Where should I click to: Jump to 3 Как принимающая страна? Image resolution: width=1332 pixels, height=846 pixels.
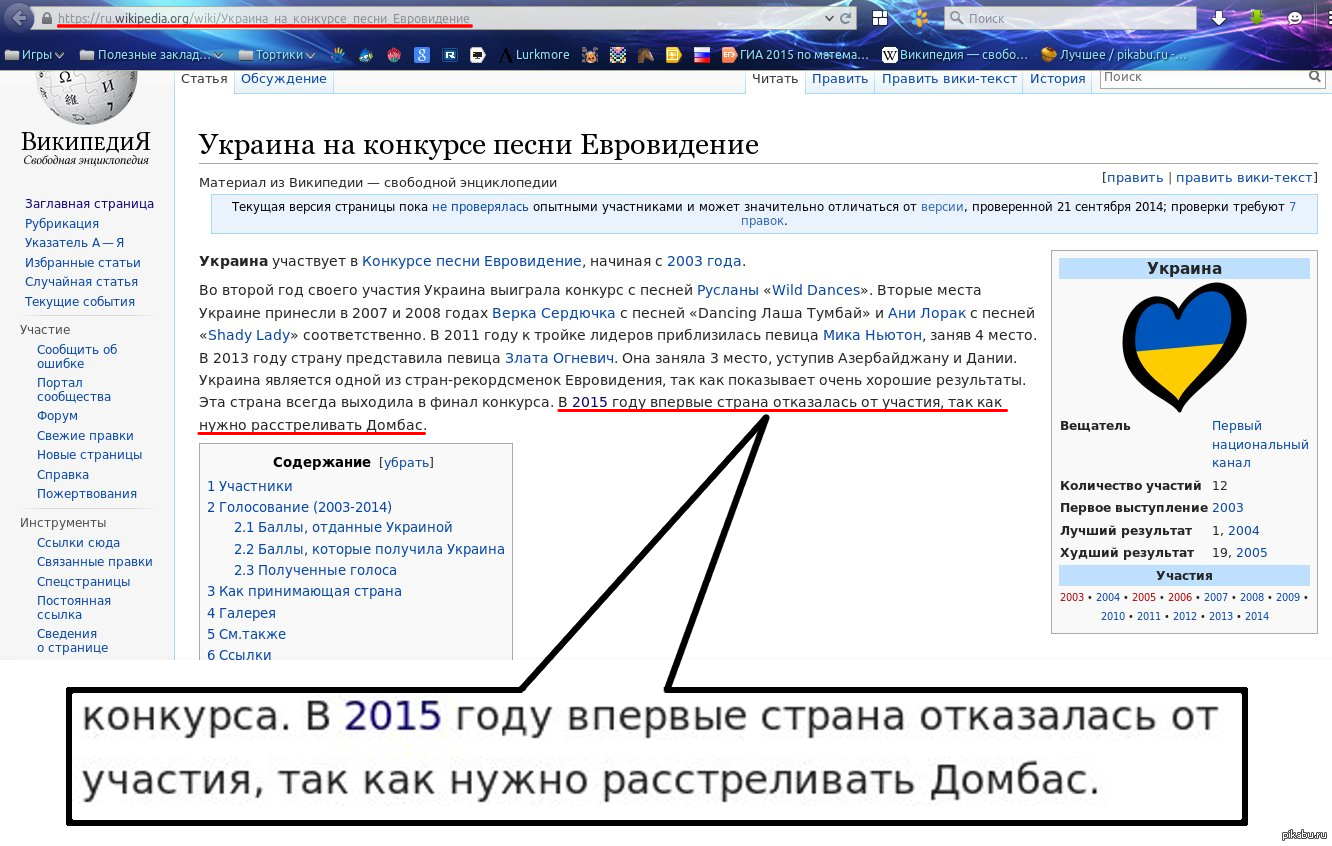[304, 591]
